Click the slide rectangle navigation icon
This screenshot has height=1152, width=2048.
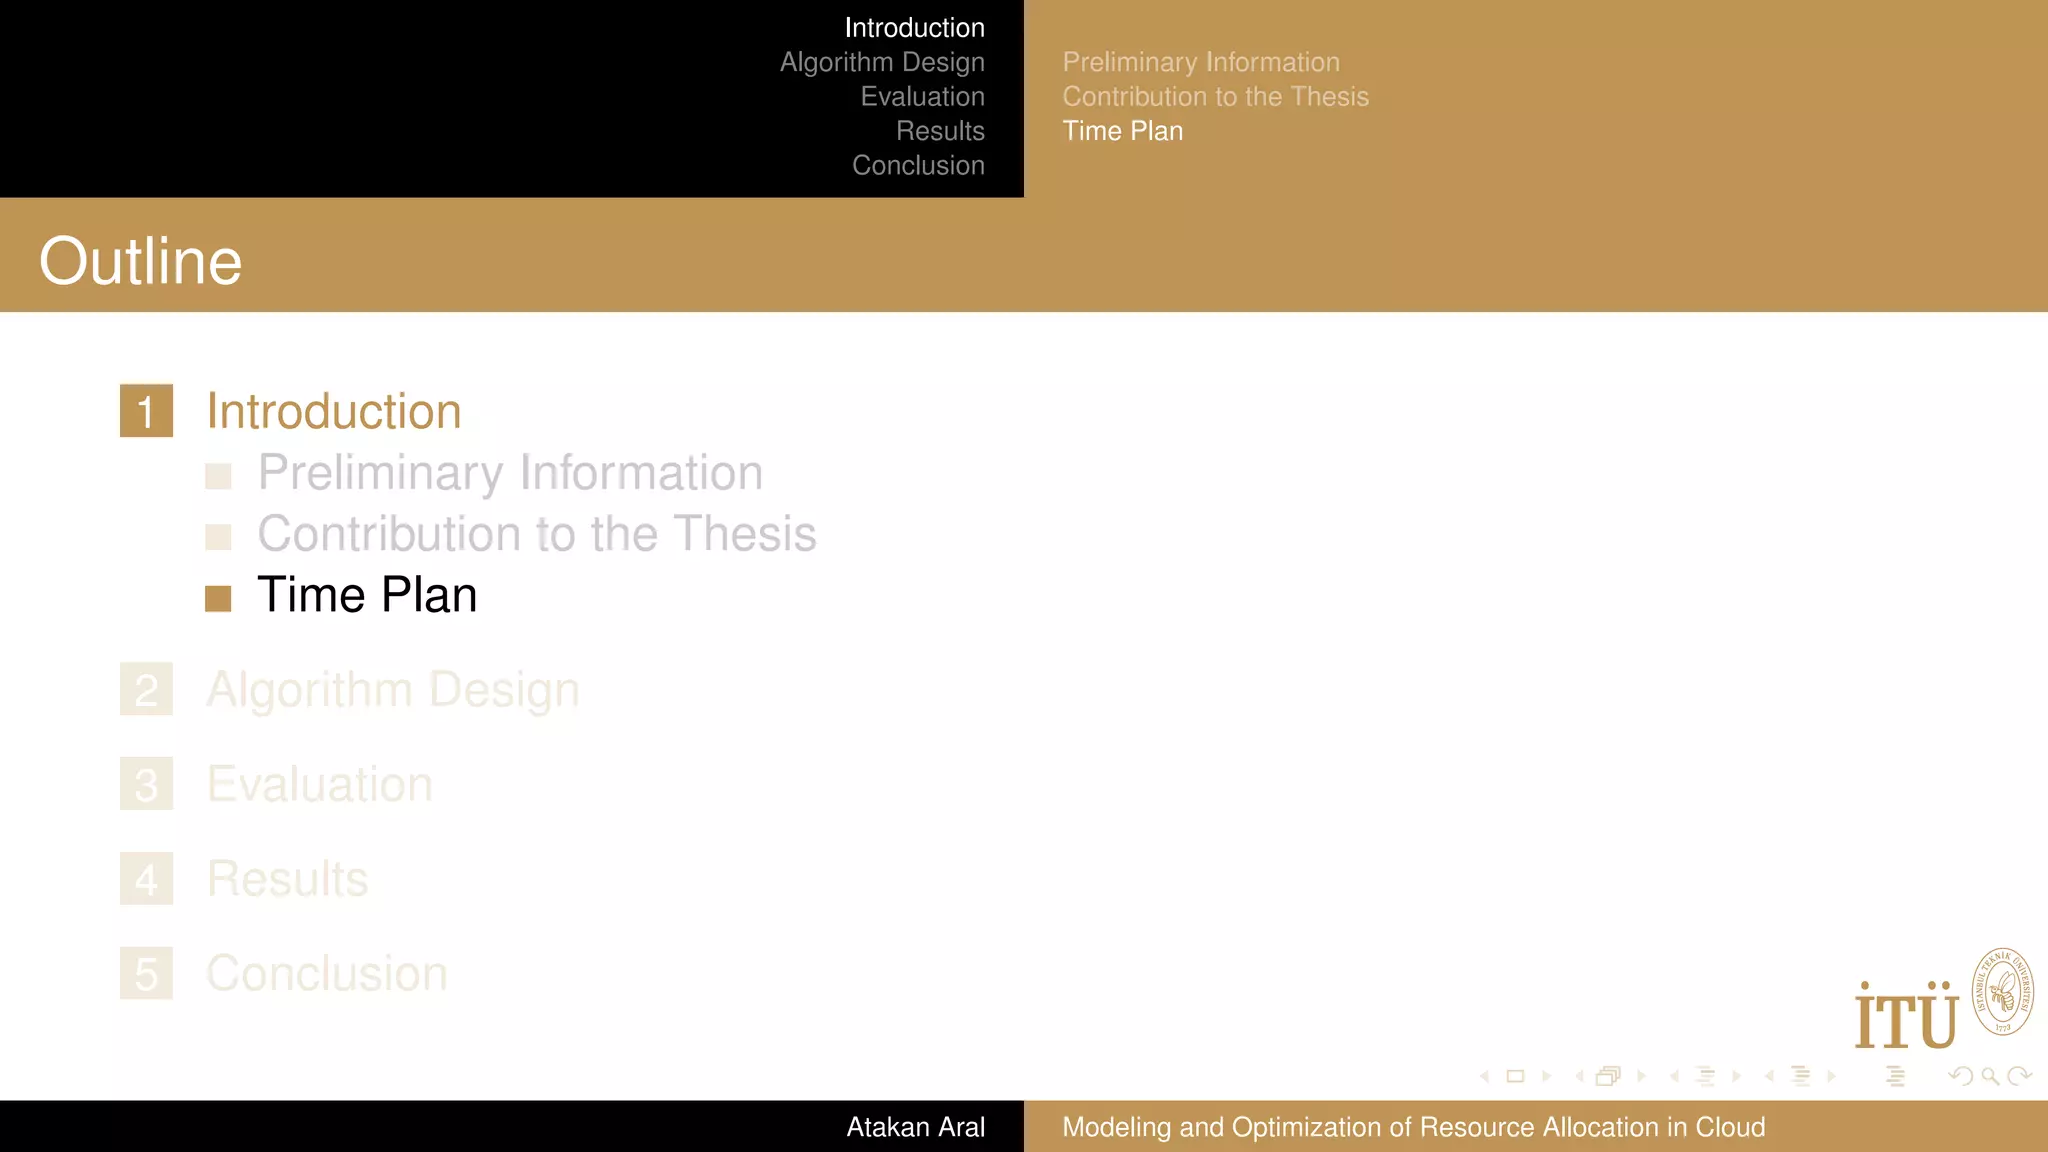pos(1515,1076)
